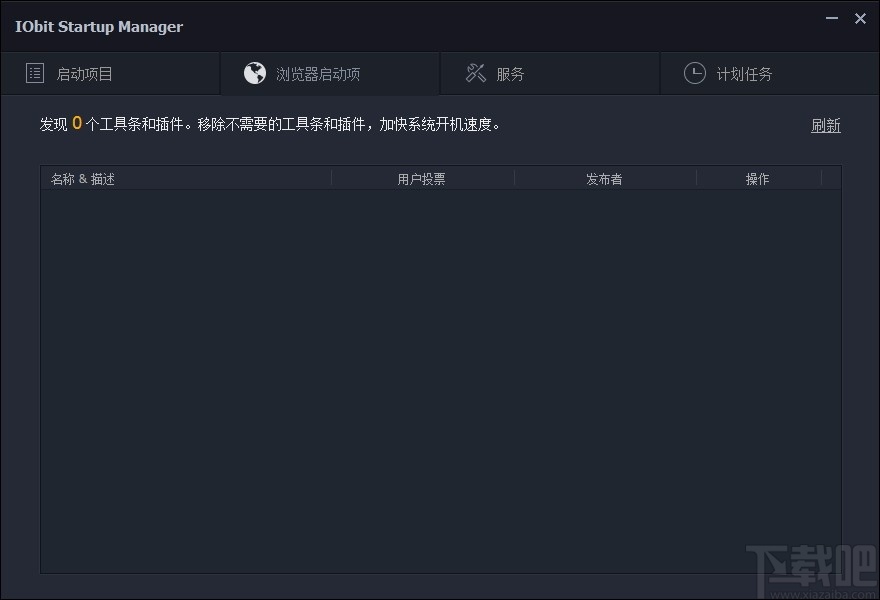
Task: Select the Startup Items list icon
Action: click(x=35, y=73)
